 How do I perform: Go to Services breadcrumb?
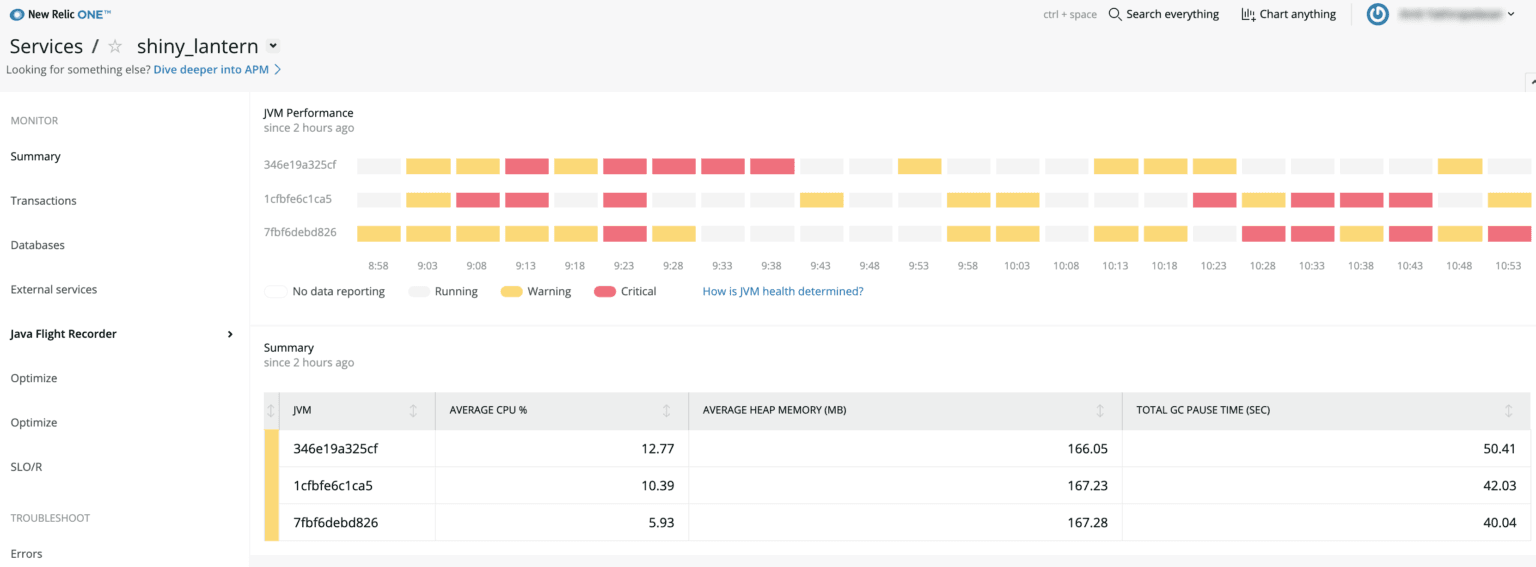pyautogui.click(x=46, y=46)
